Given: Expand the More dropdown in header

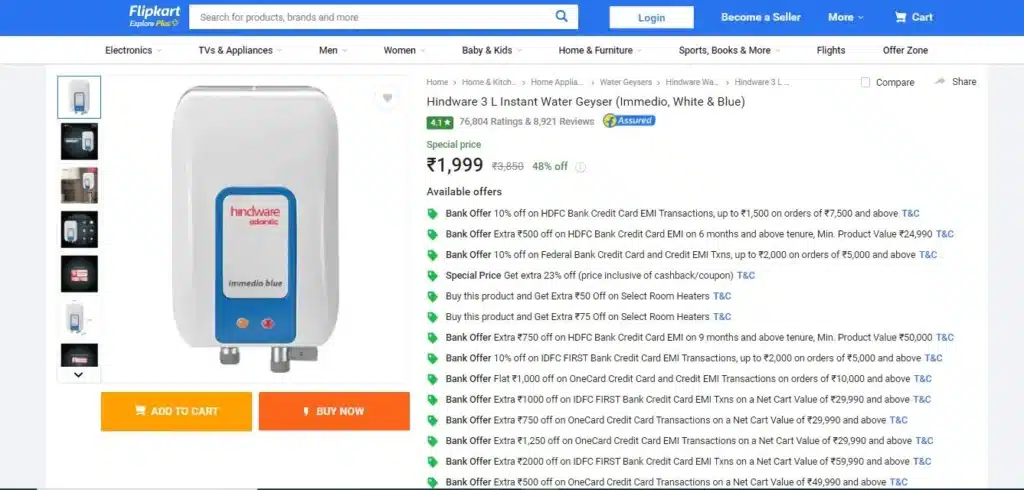Looking at the screenshot, I should coord(846,17).
